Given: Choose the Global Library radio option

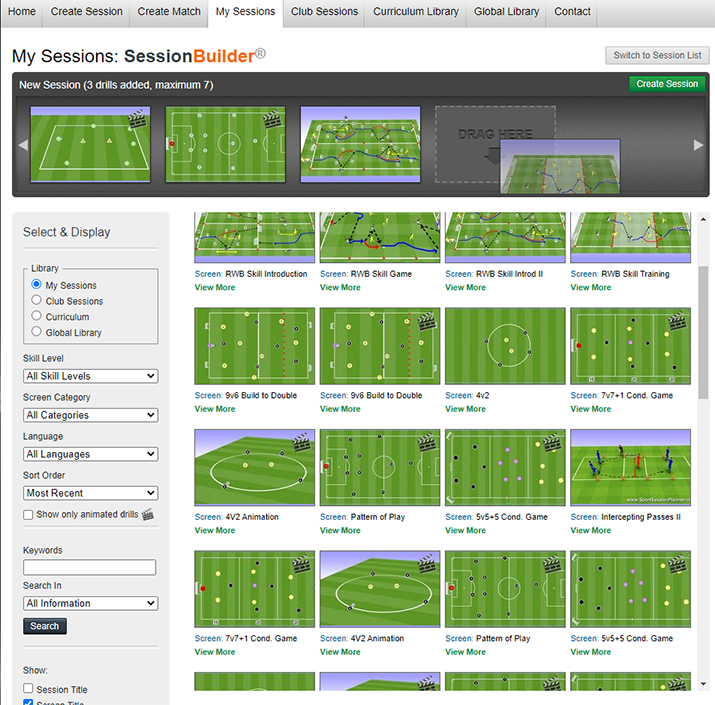Looking at the screenshot, I should click(37, 332).
